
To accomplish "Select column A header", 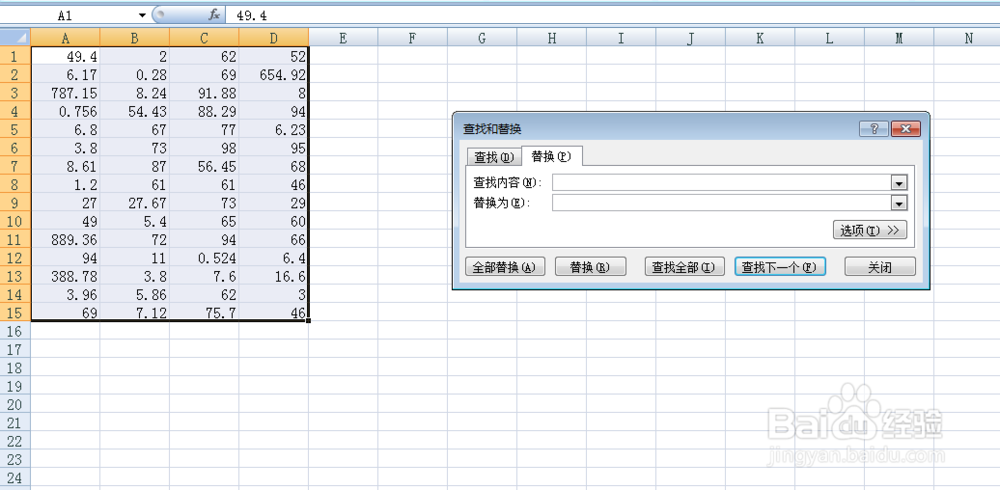I will point(66,38).
